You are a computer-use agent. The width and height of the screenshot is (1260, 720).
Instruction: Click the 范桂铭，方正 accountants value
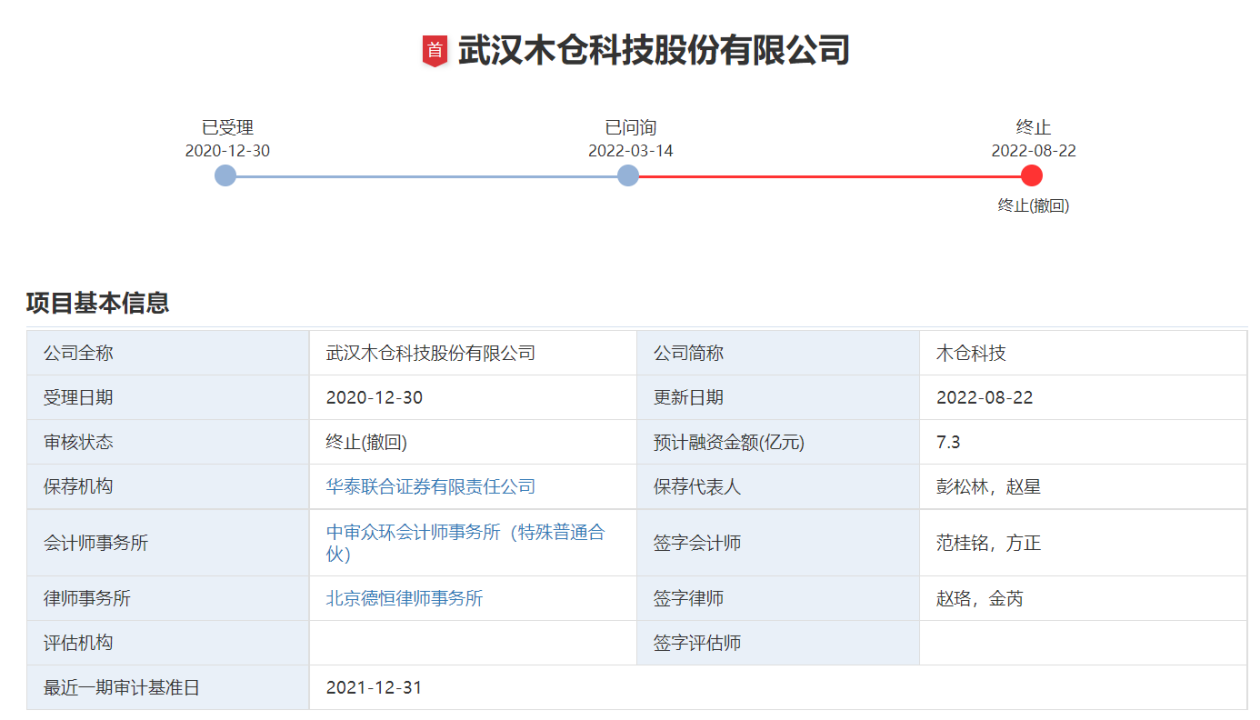(989, 543)
